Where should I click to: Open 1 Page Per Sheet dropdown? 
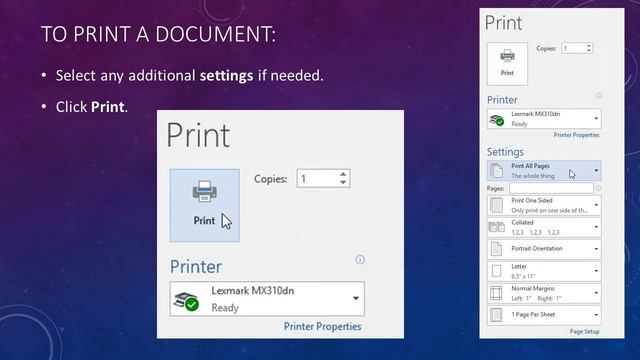(x=544, y=315)
